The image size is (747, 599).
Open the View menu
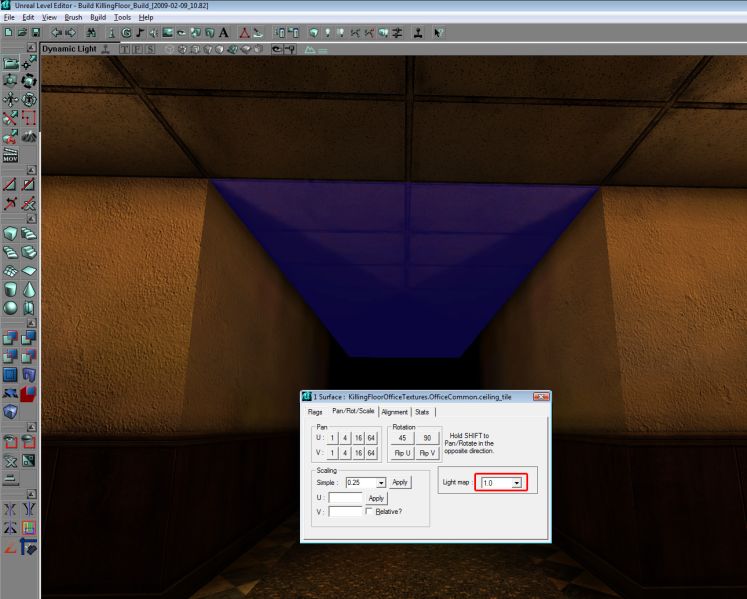(x=49, y=17)
